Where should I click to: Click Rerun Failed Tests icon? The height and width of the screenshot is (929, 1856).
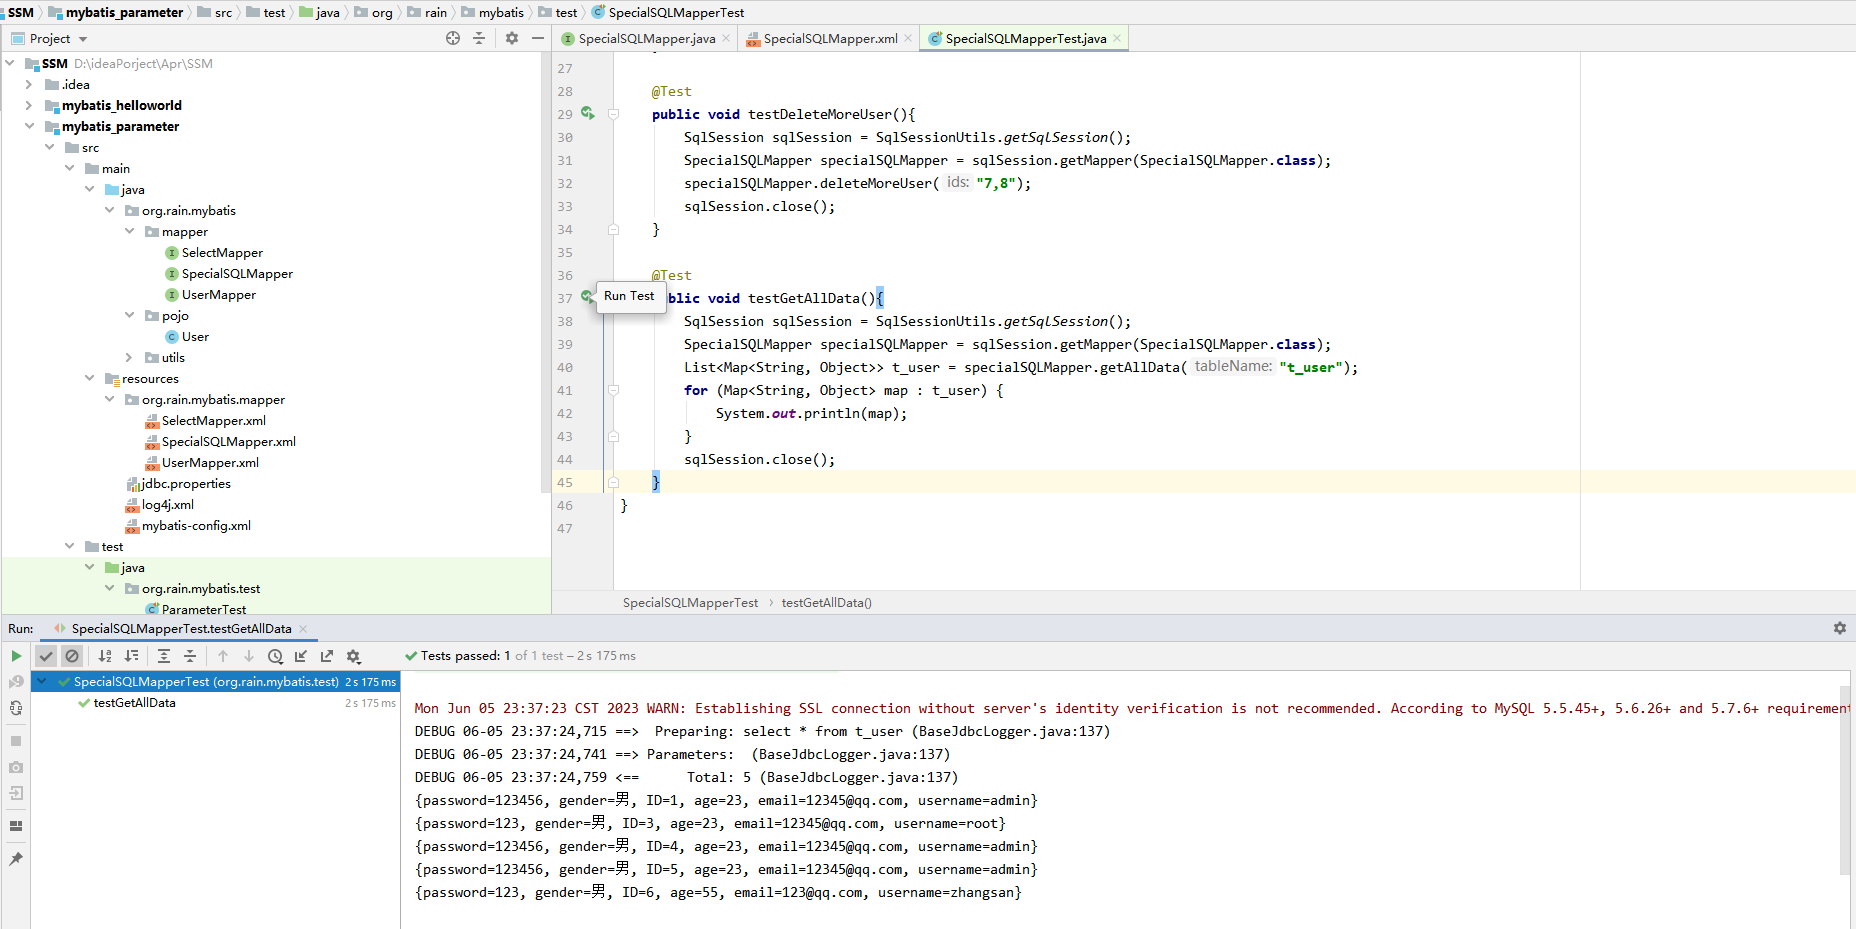tap(16, 682)
